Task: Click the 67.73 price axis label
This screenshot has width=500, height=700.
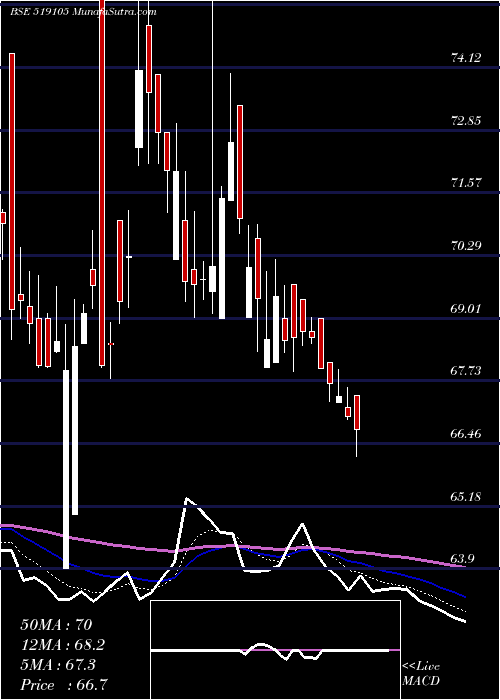Action: pos(466,371)
